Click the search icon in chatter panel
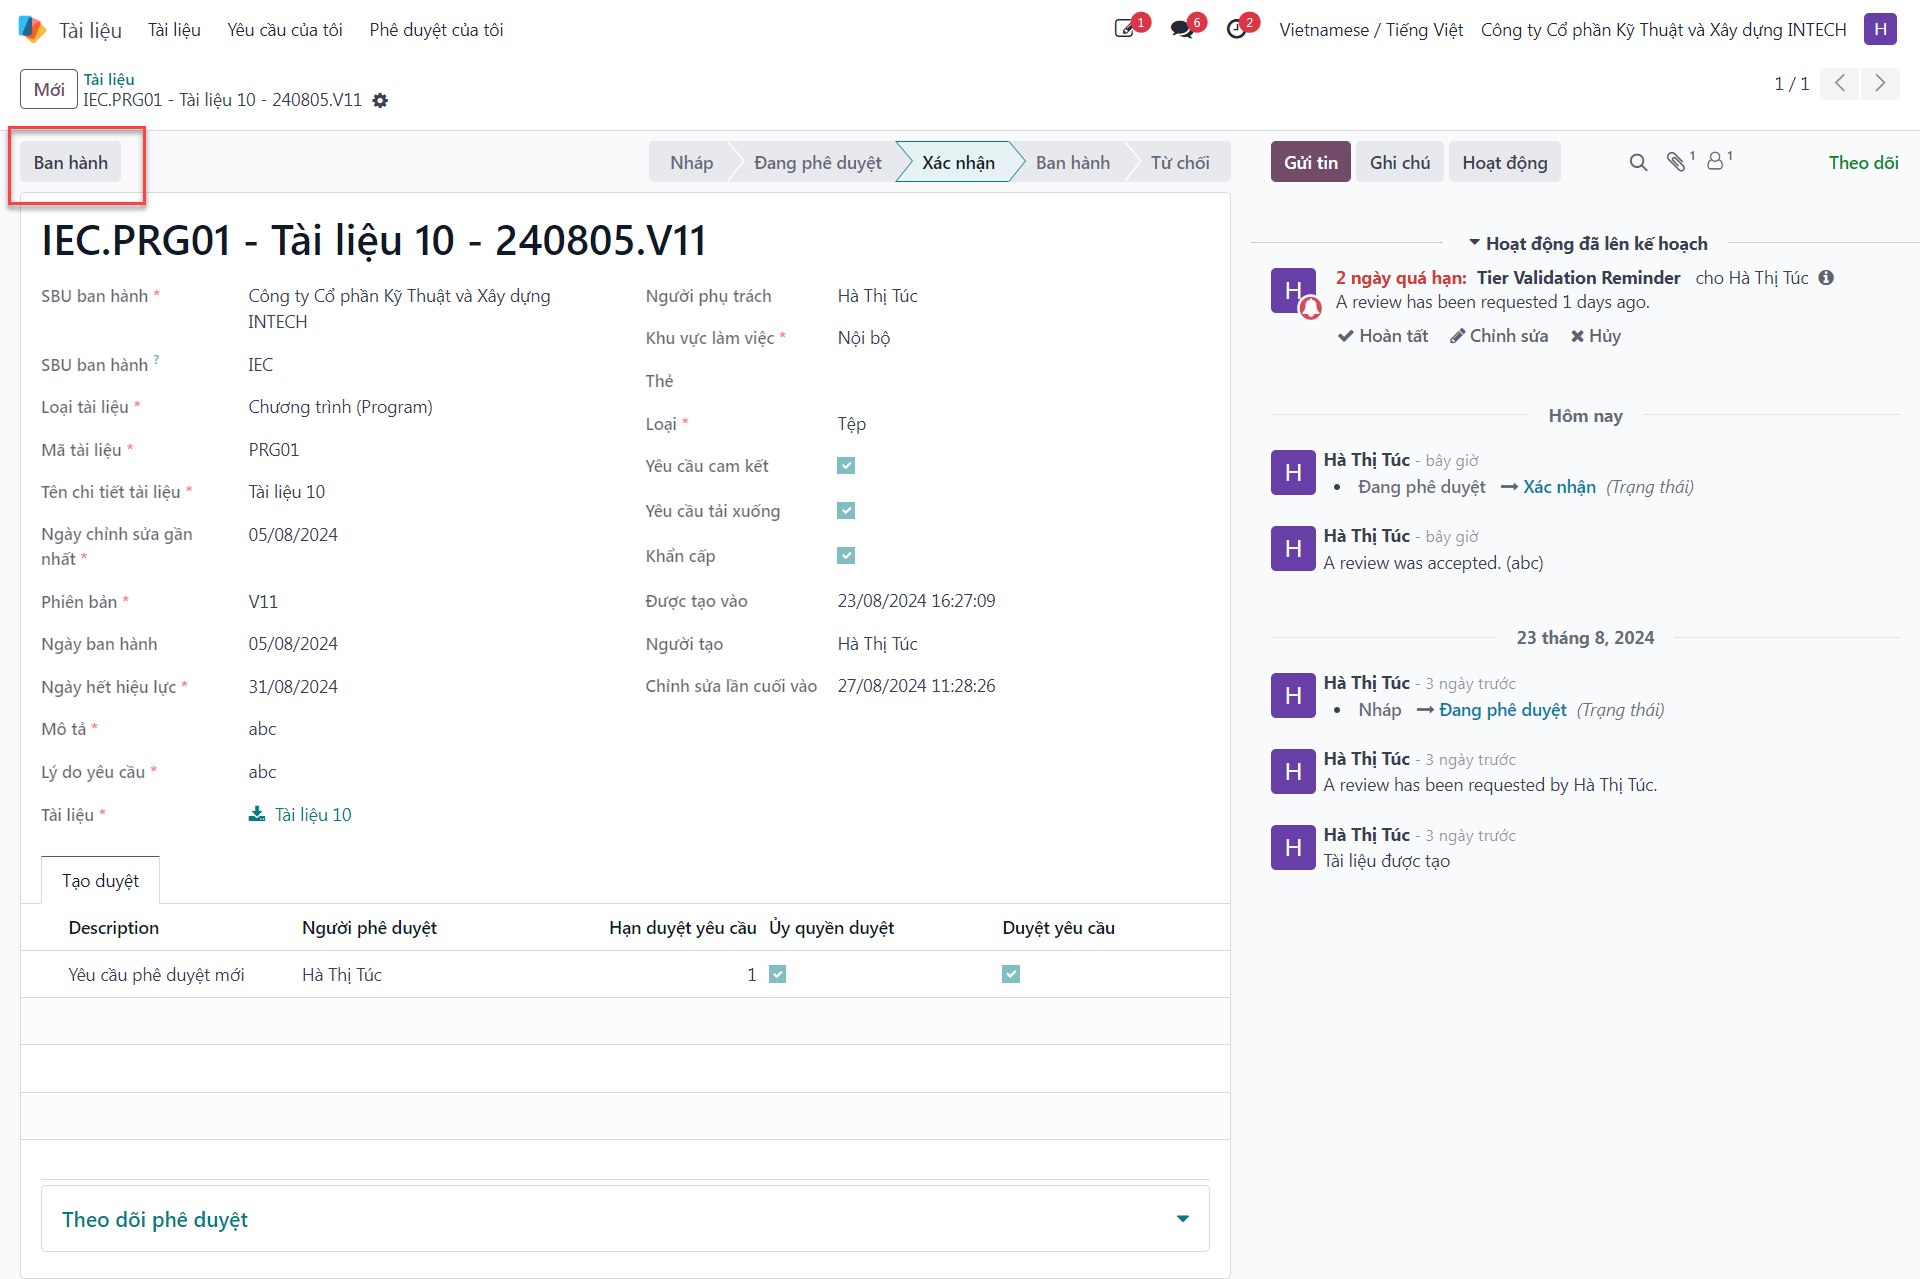This screenshot has width=1920, height=1279. (1638, 162)
